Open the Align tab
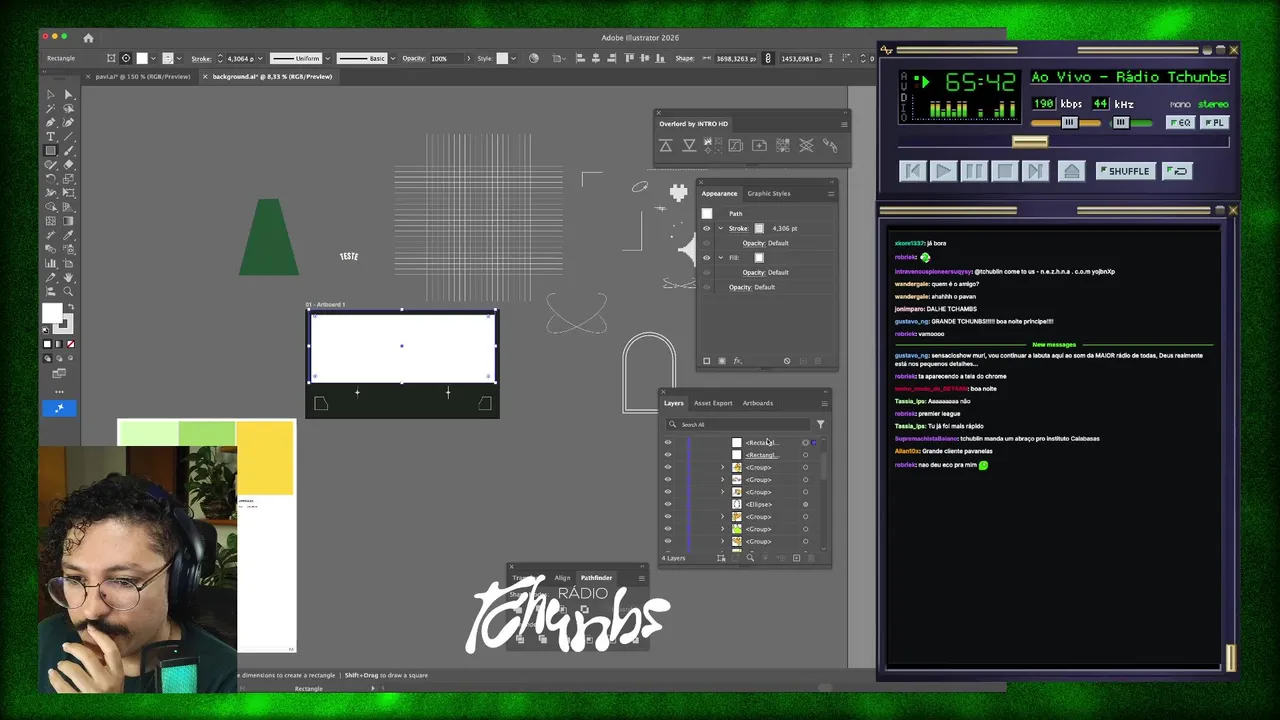Image resolution: width=1280 pixels, height=720 pixels. (562, 578)
